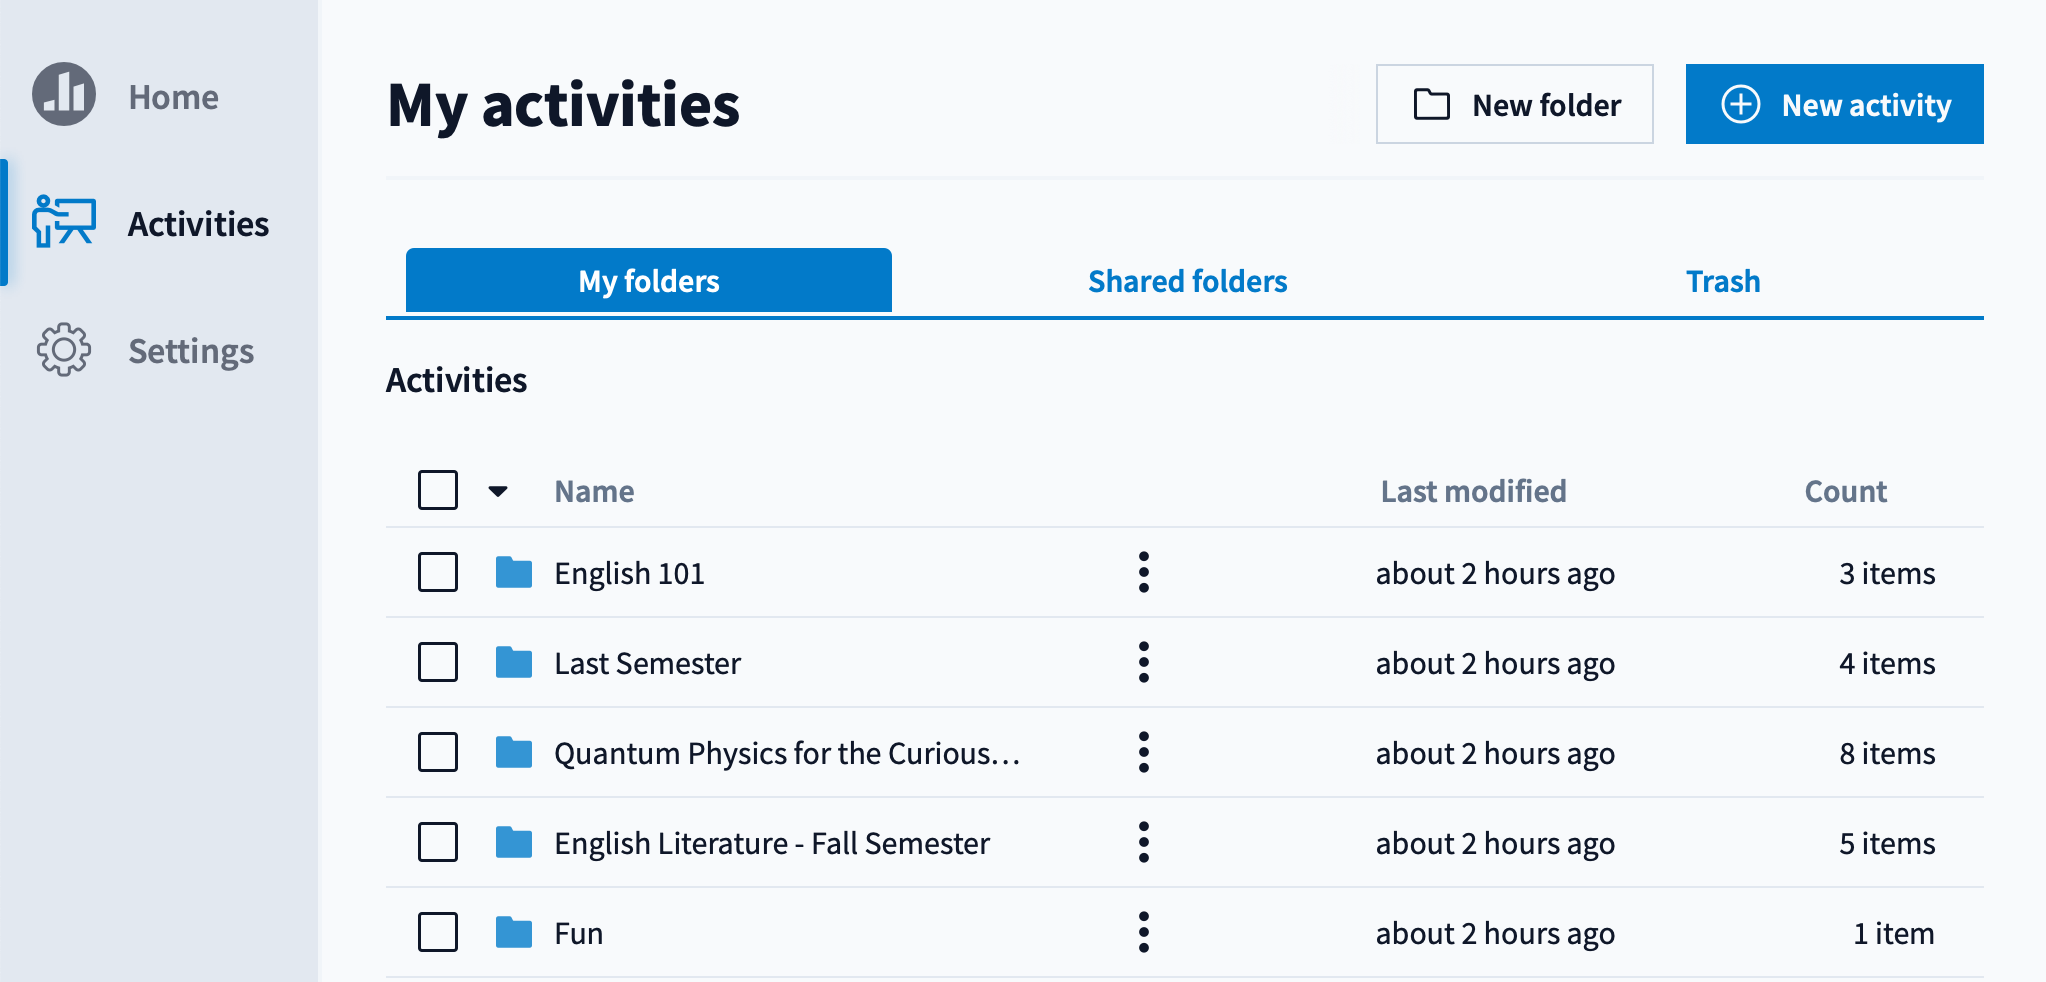Click the Activities presenter icon in sidebar
The width and height of the screenshot is (2046, 982).
[64, 221]
